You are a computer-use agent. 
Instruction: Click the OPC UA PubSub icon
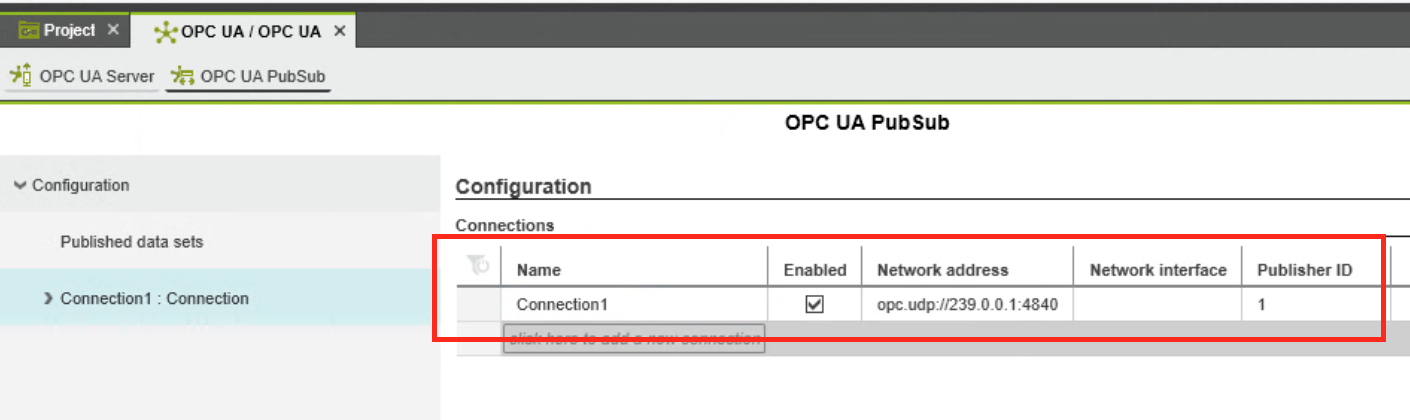click(x=183, y=76)
